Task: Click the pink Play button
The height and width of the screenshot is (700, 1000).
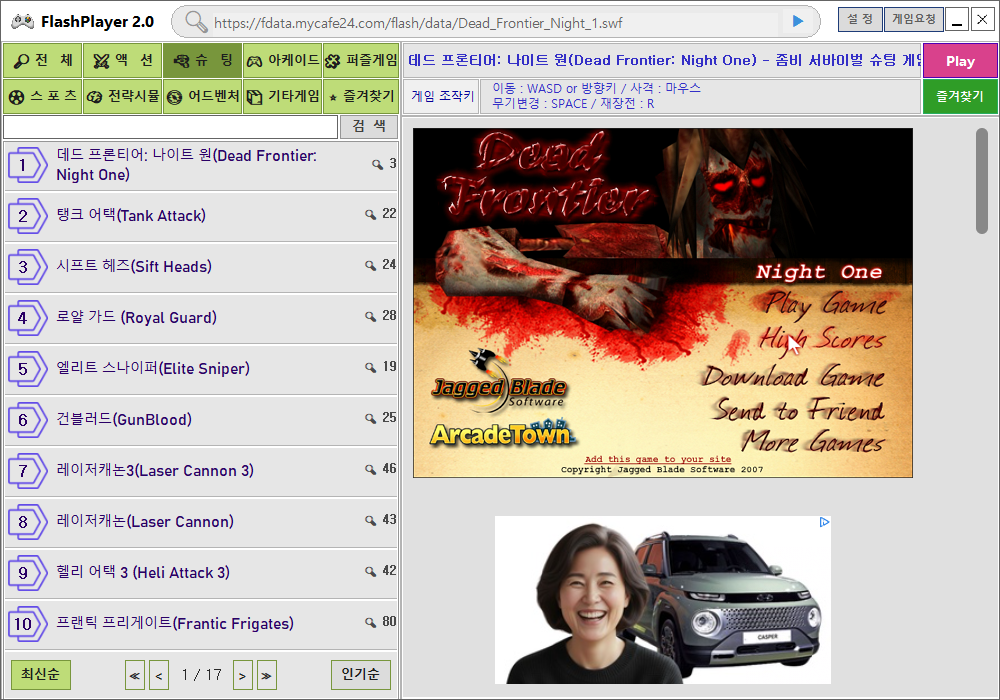Action: pos(960,61)
